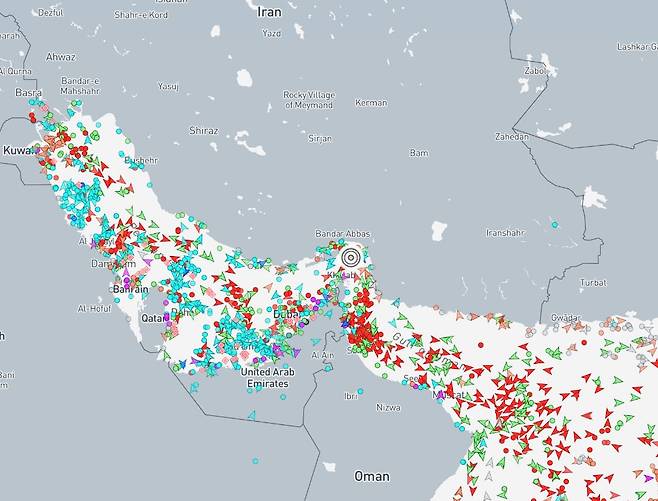Select the Oman country label
The image size is (658, 501).
tap(372, 476)
